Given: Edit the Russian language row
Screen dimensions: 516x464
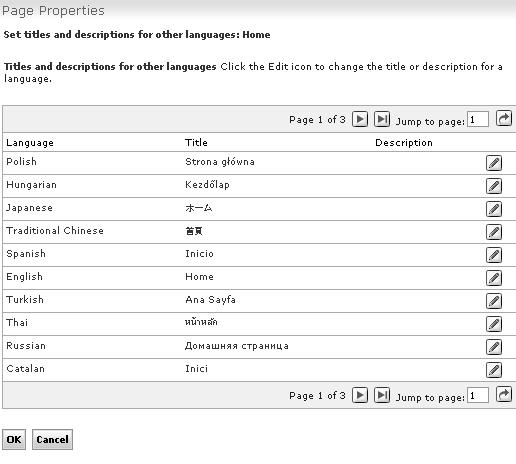Looking at the screenshot, I should point(494,347).
